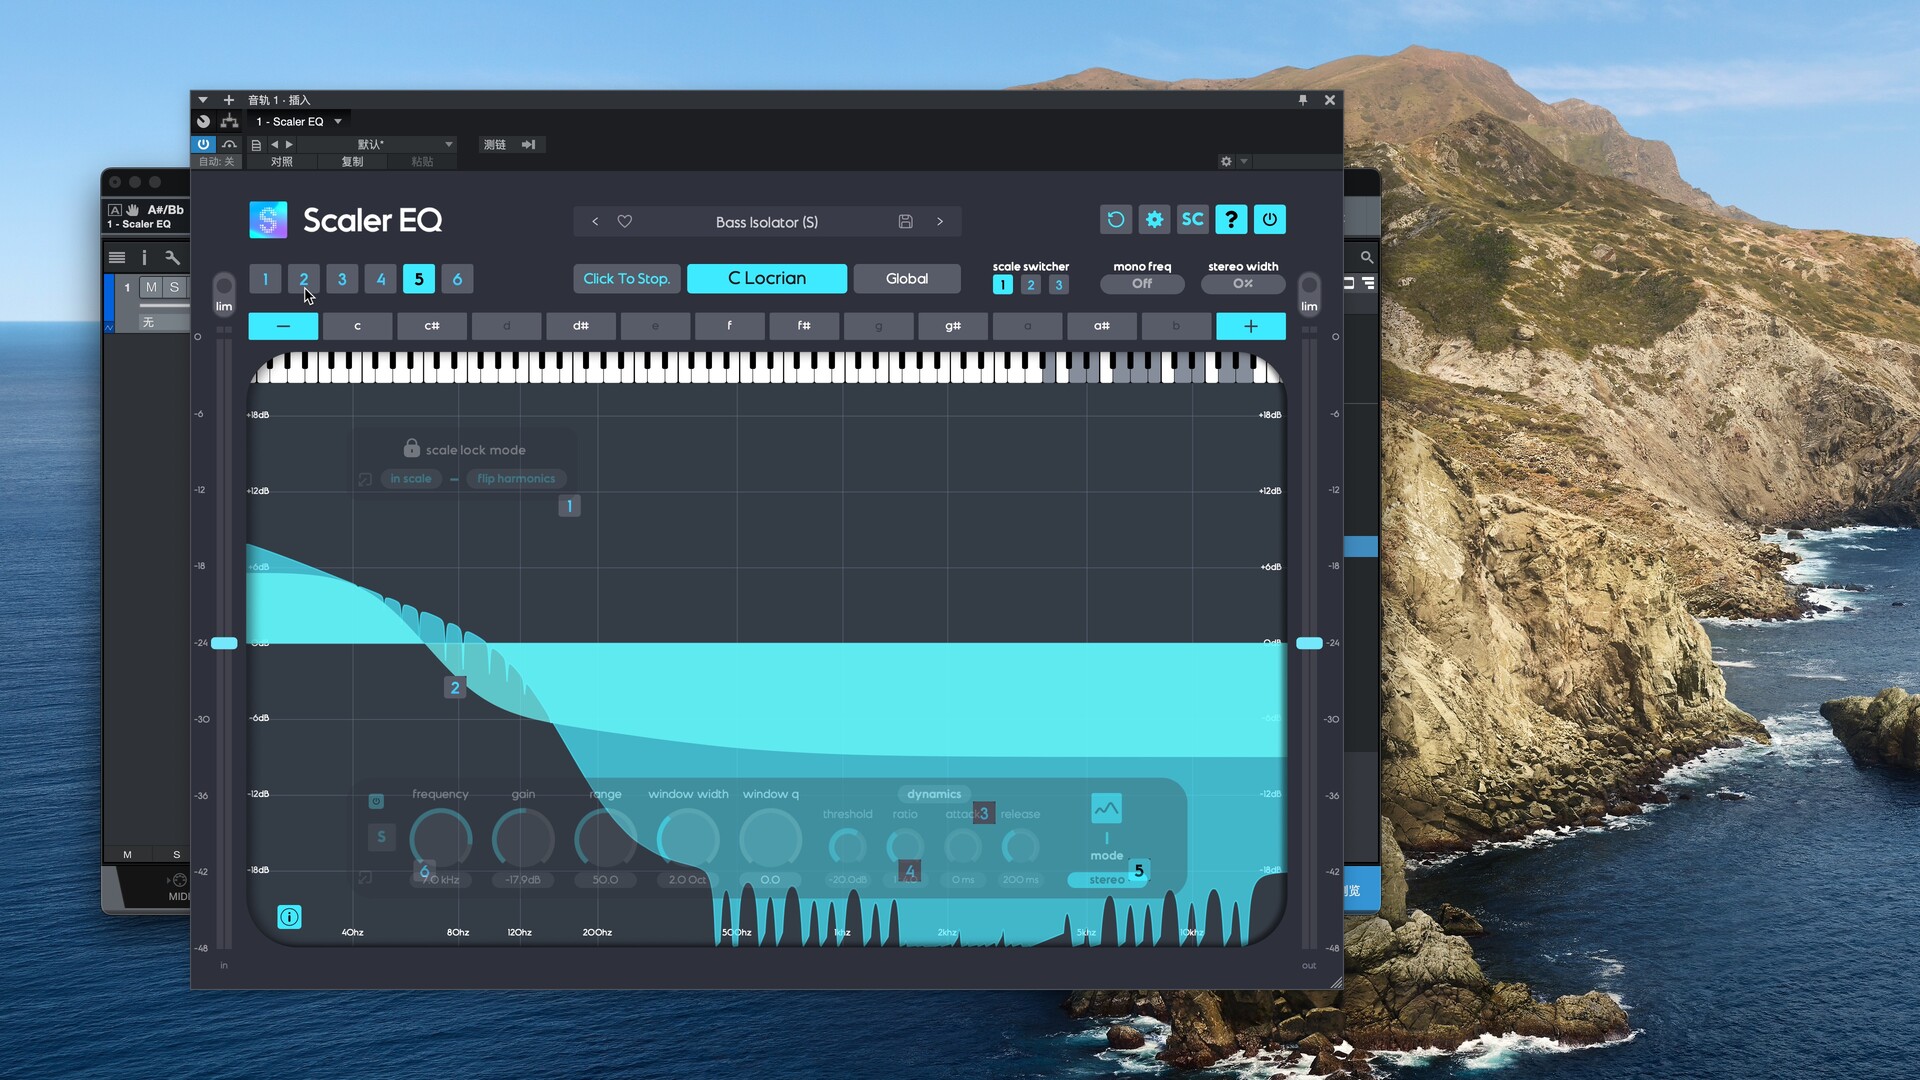Open the C Locrian scale selector
Screen dimensions: 1920x1080
coord(767,278)
